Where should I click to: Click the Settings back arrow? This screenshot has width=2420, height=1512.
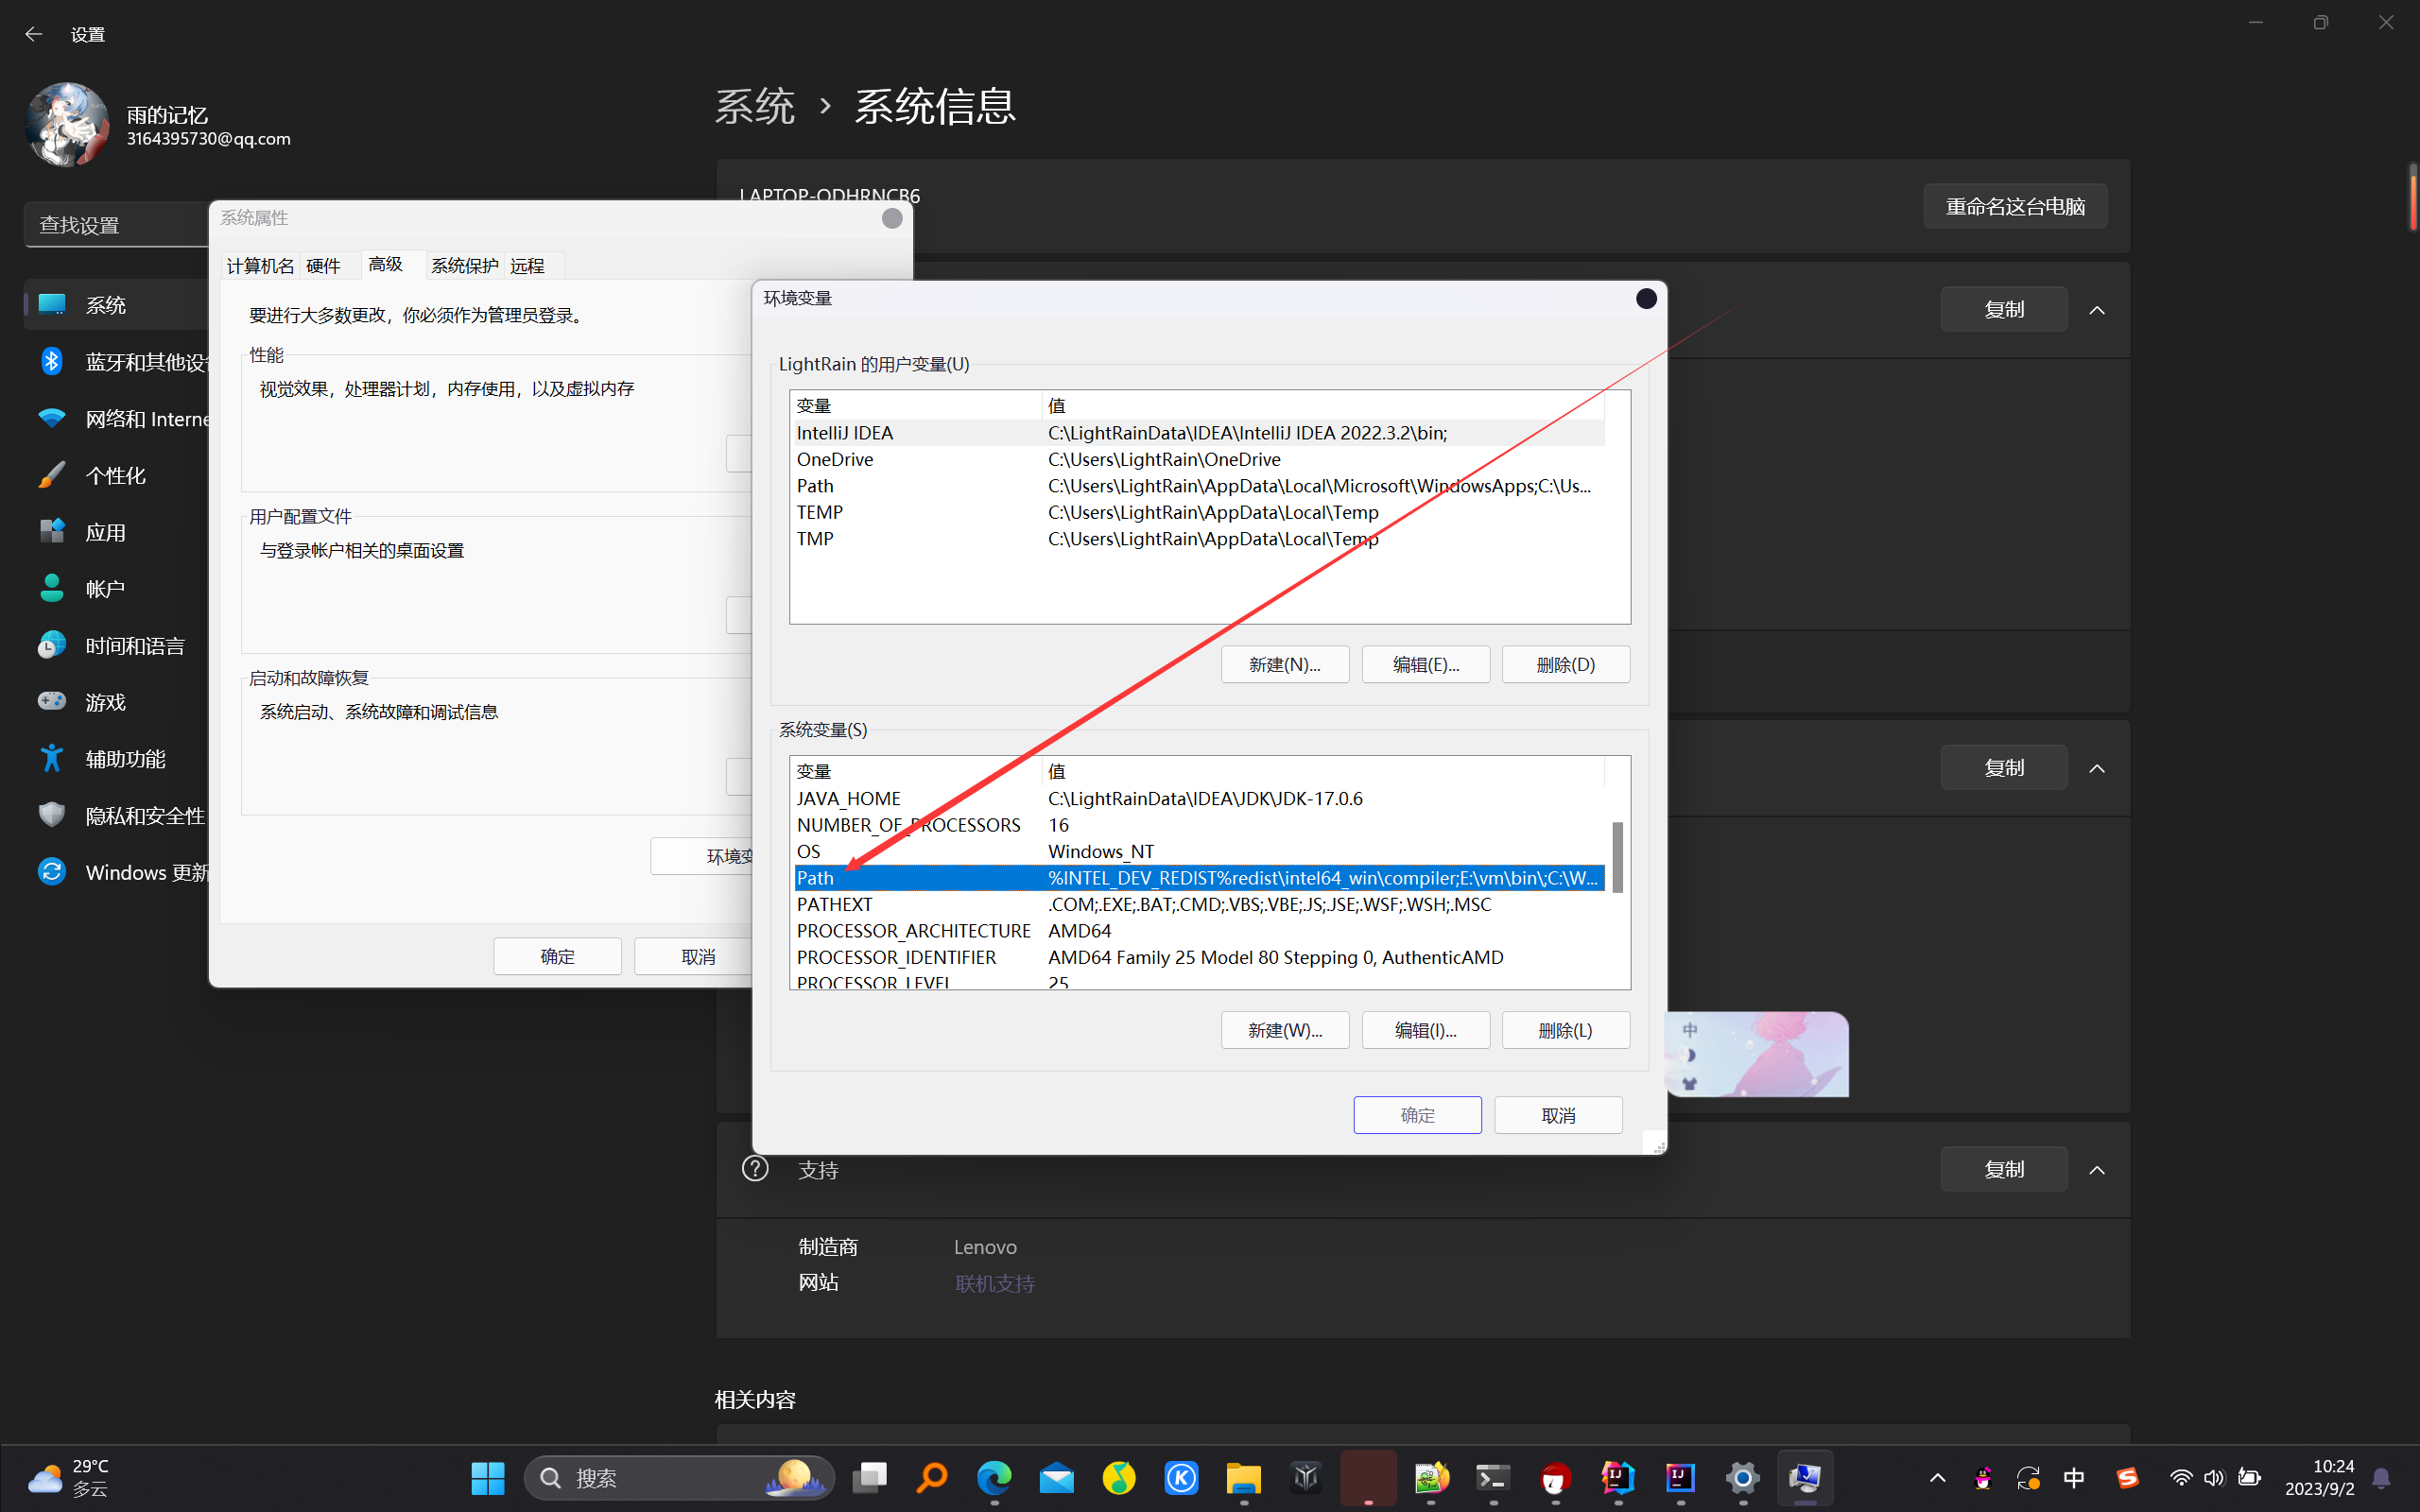(34, 34)
